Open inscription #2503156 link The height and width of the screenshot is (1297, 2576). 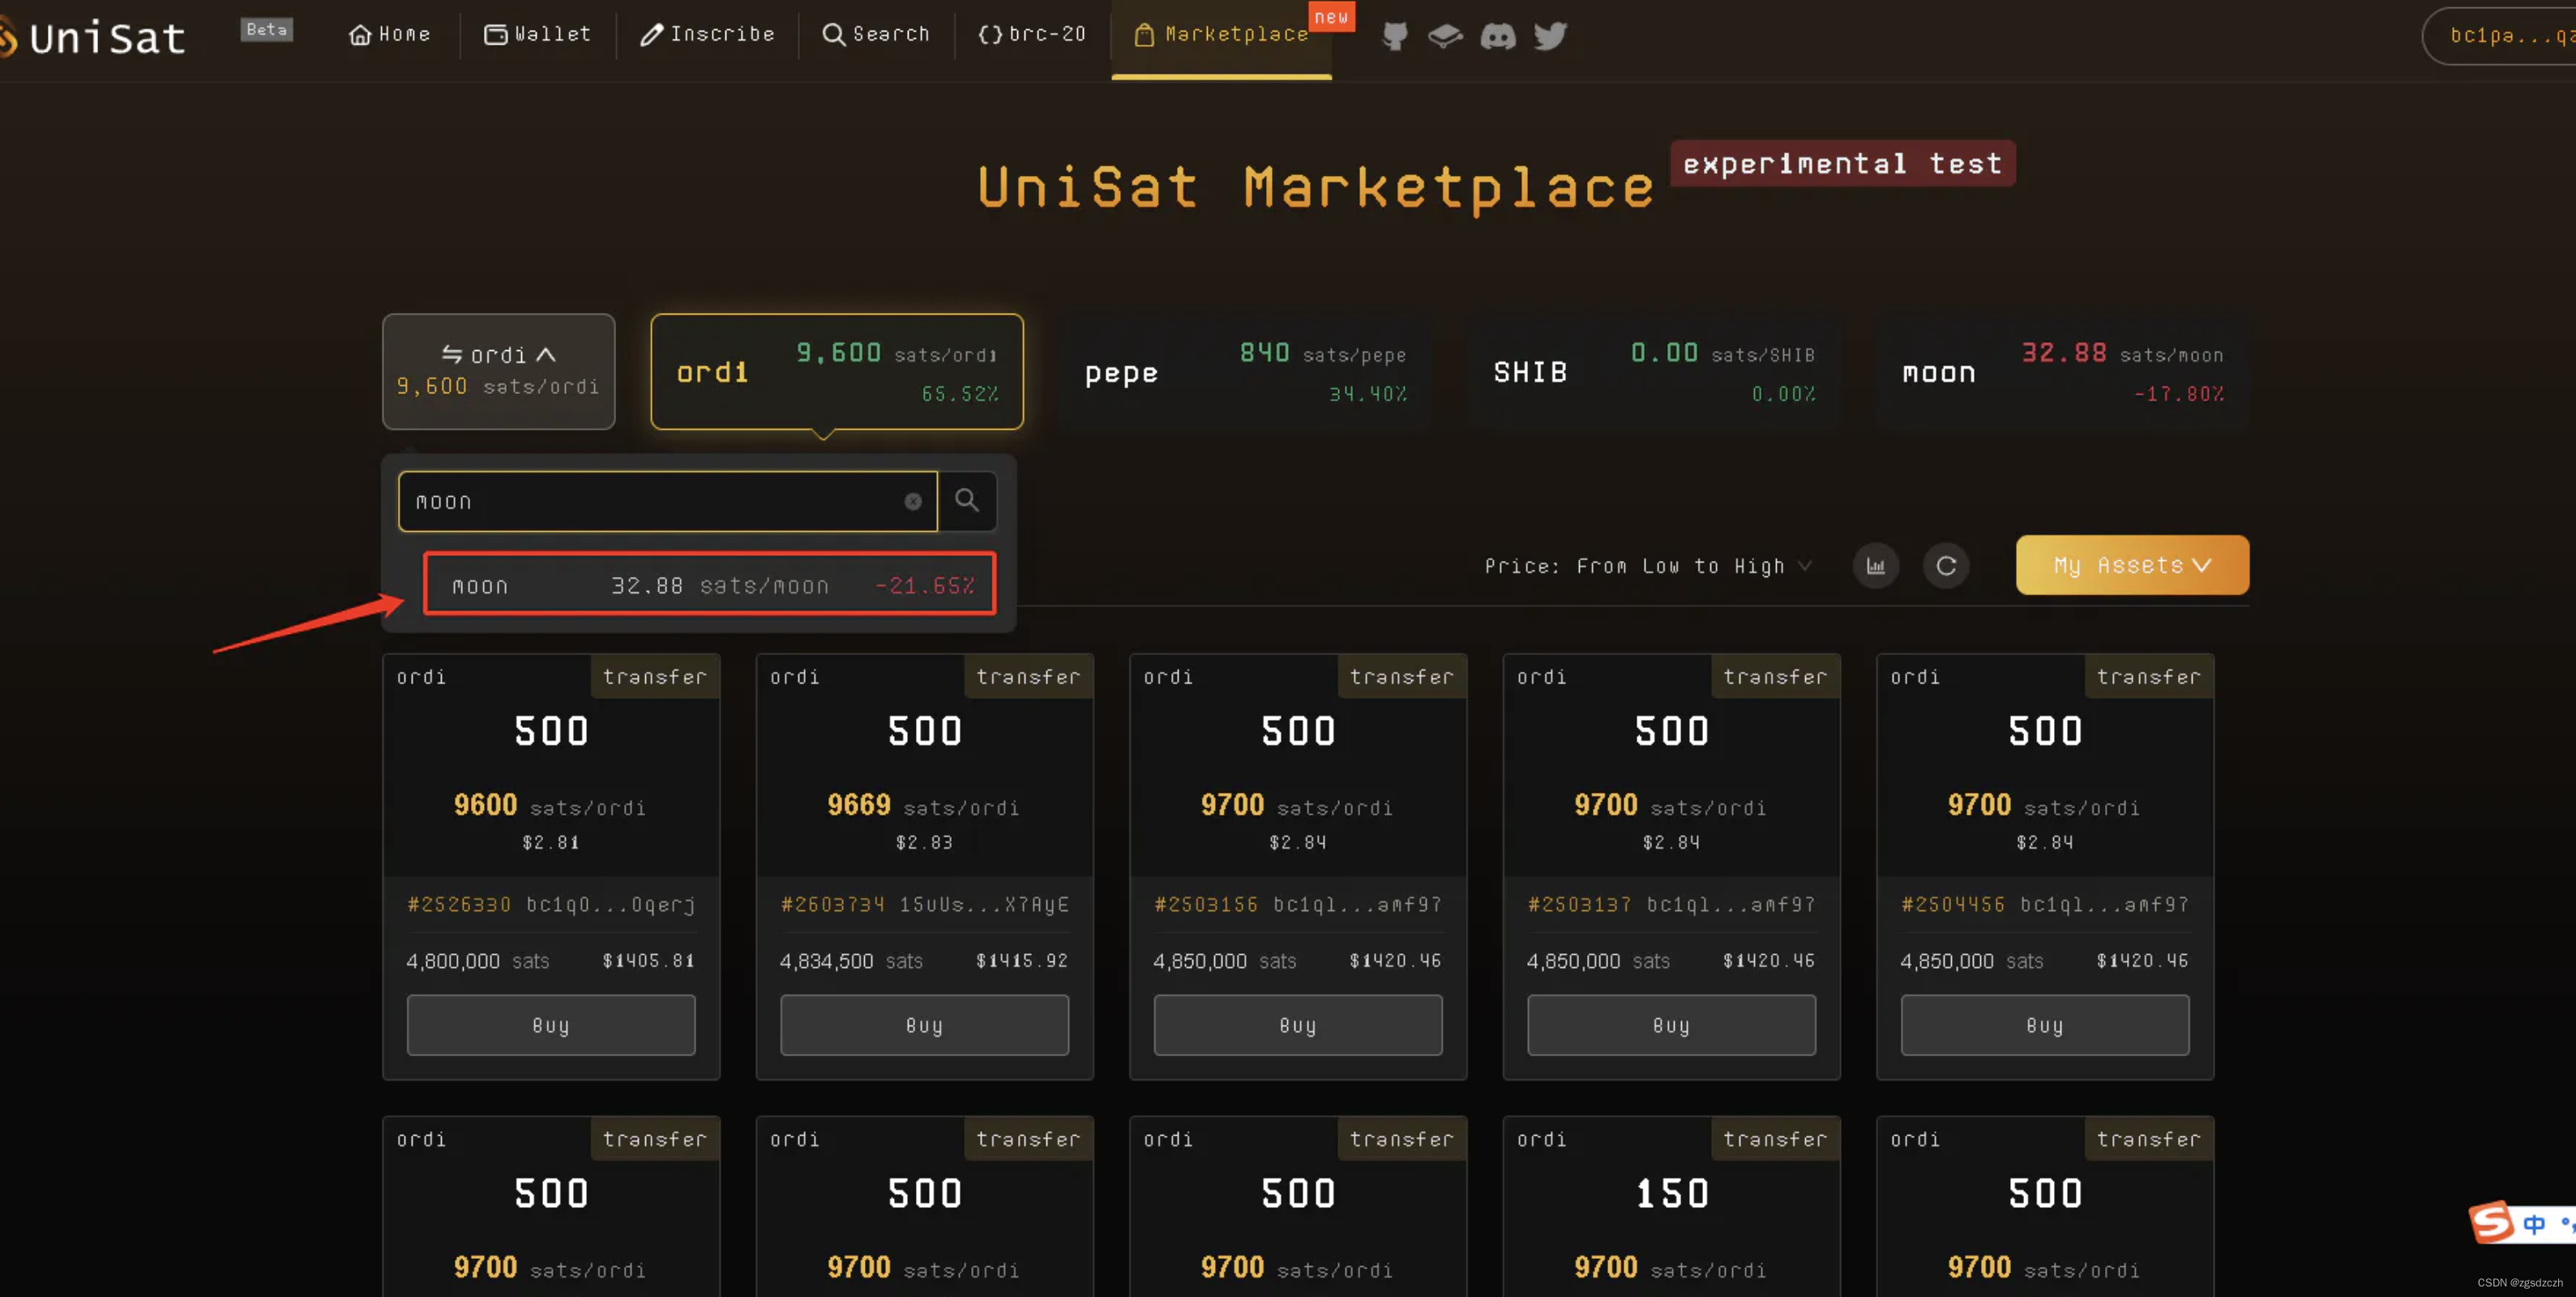pyautogui.click(x=1206, y=904)
